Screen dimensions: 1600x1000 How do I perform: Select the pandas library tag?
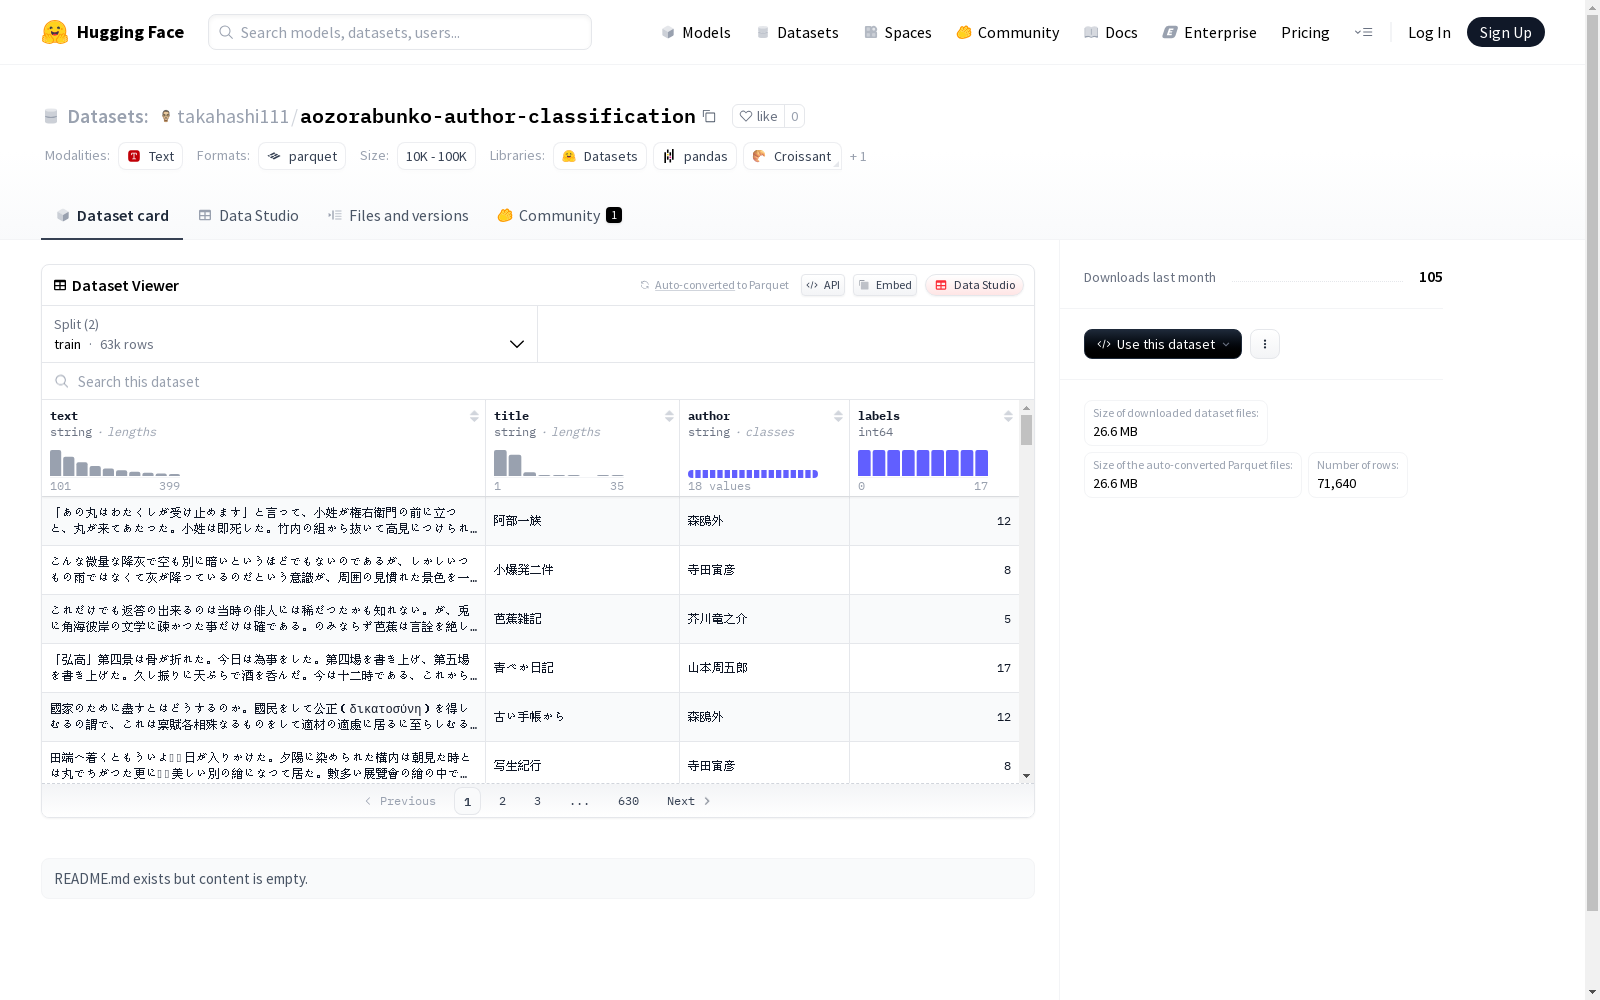(695, 156)
